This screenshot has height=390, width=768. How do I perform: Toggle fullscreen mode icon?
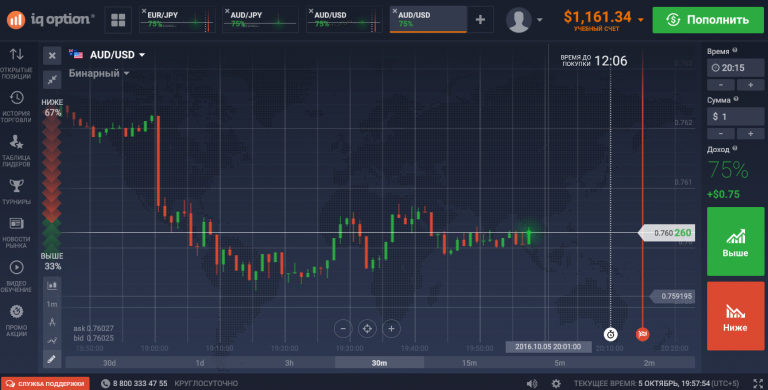tap(758, 384)
